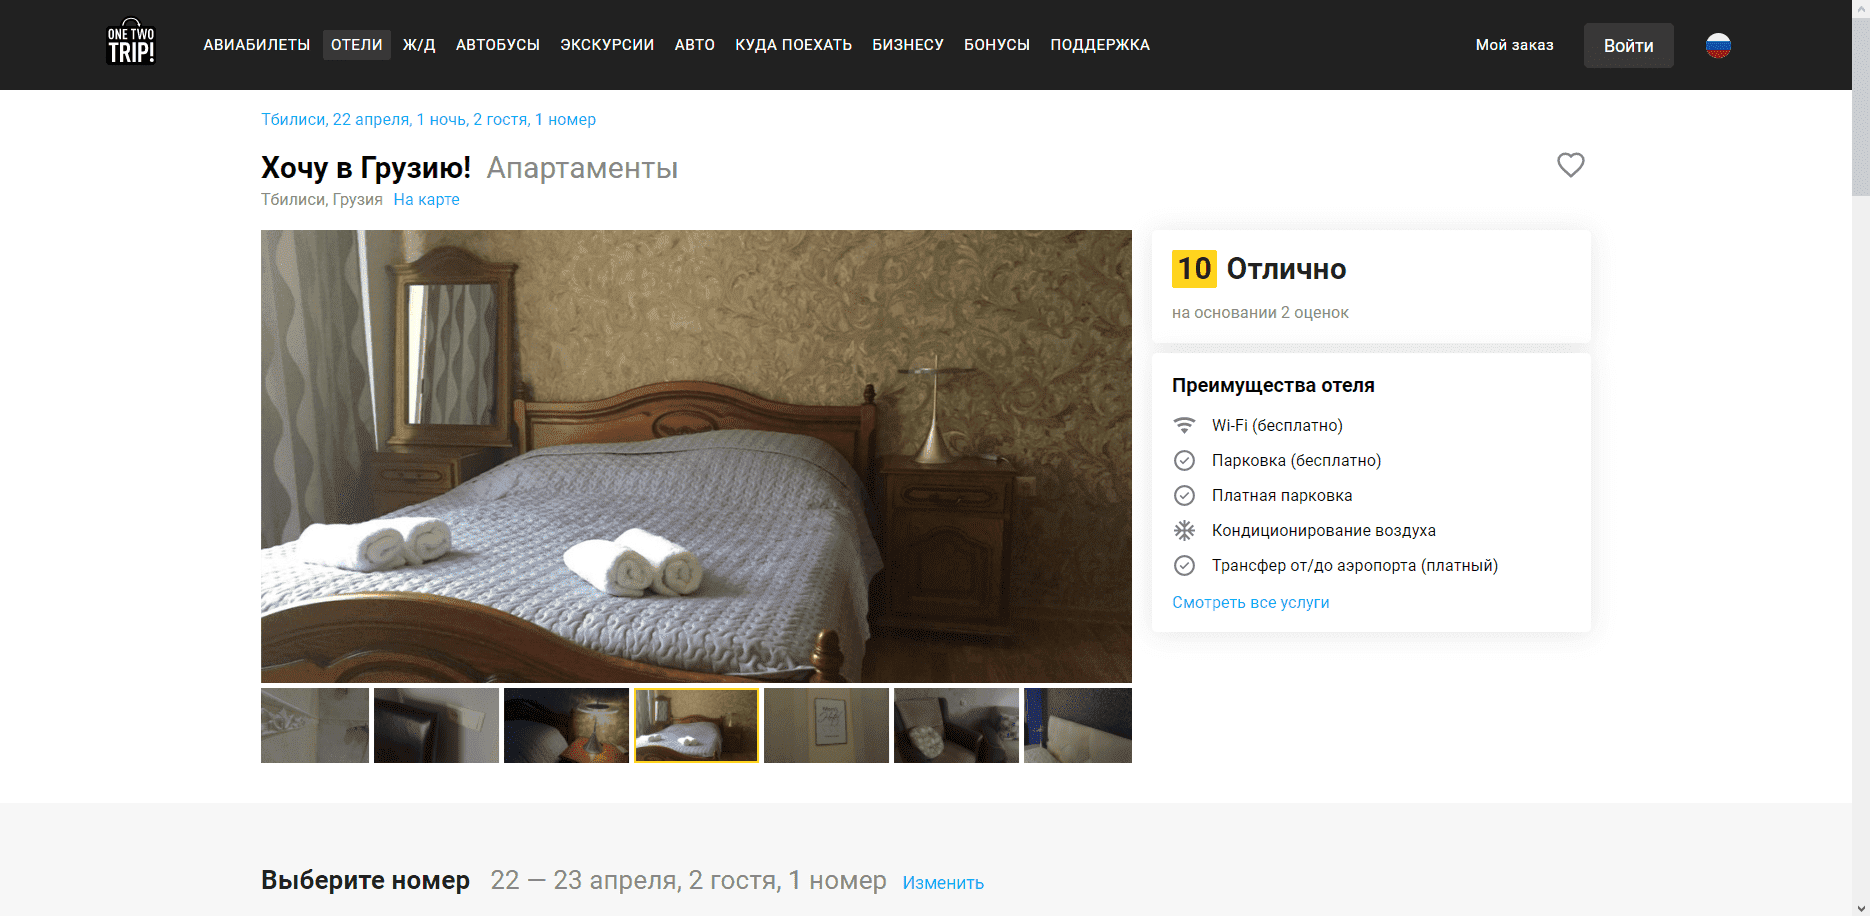Open the Russian flag language selector
Viewport: 1870px width, 917px height.
coord(1718,45)
